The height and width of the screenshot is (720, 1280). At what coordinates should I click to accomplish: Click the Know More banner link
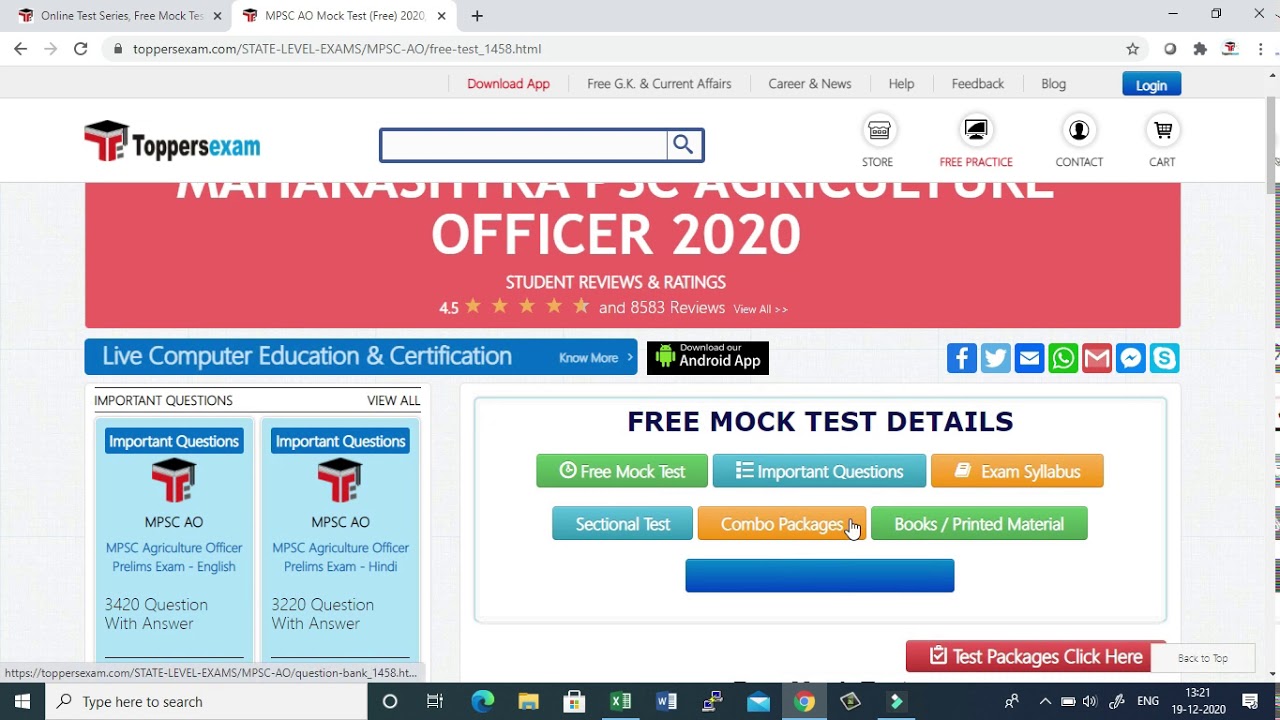click(595, 358)
